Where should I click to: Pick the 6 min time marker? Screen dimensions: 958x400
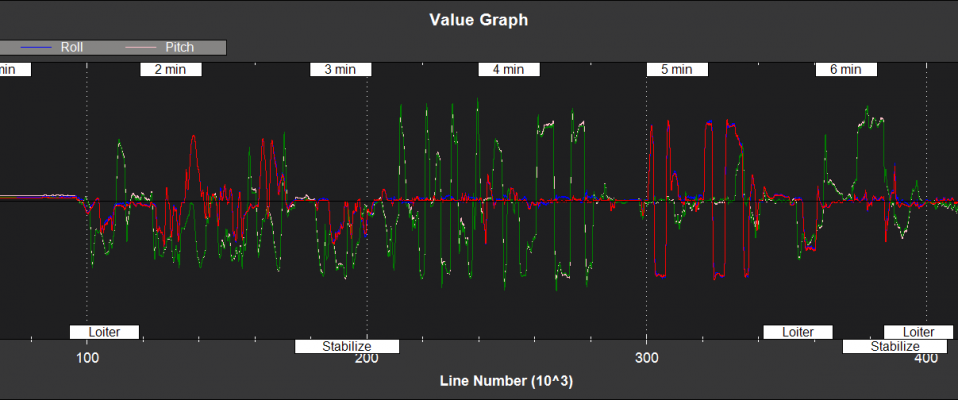tap(846, 70)
